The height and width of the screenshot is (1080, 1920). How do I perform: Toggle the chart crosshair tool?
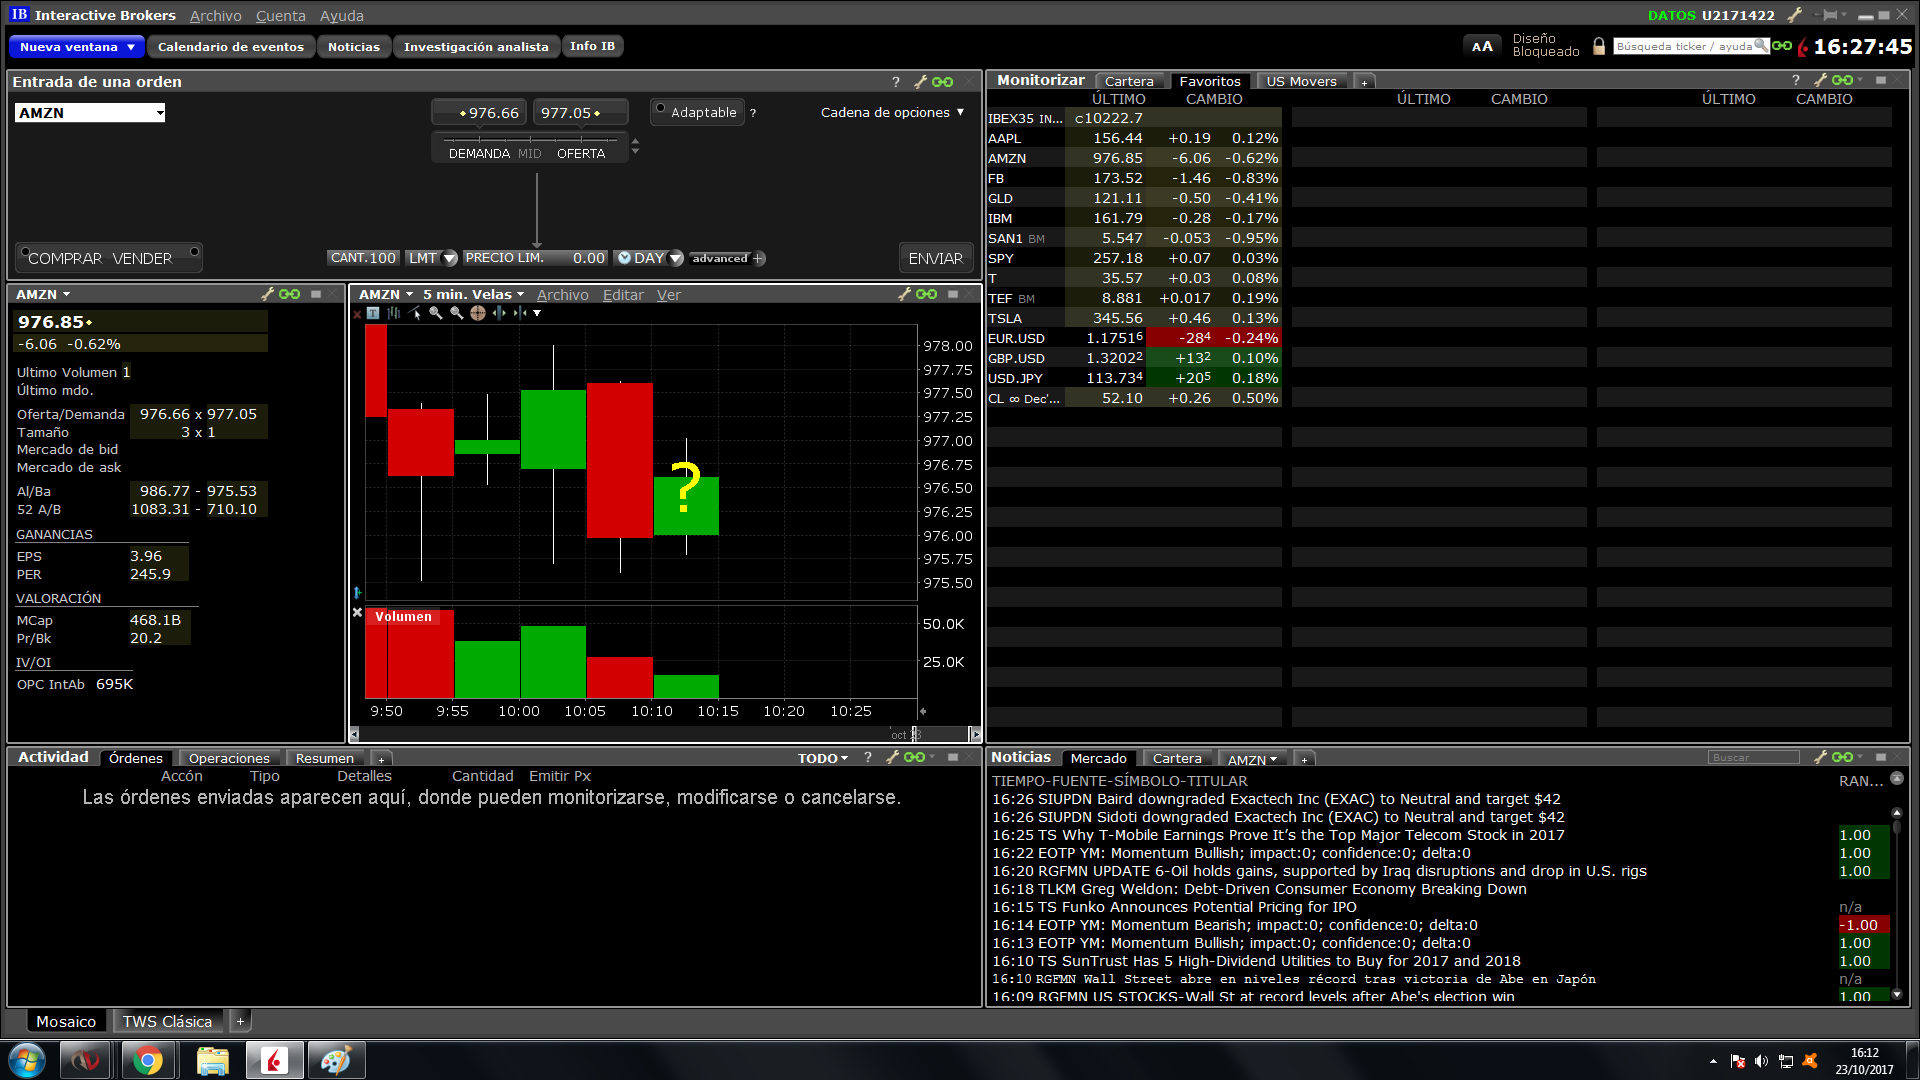tap(478, 313)
